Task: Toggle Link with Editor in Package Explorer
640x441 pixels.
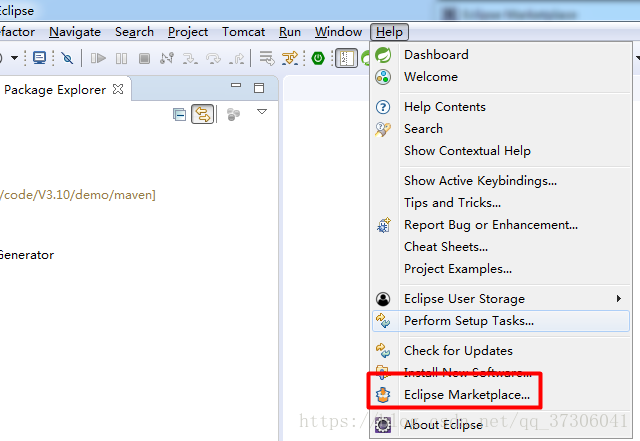Action: click(202, 114)
